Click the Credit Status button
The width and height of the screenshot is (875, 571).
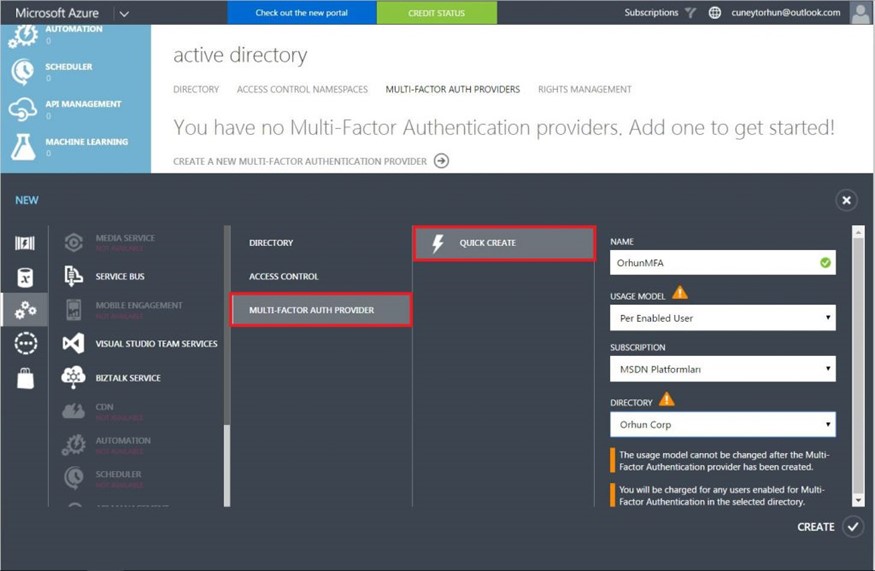[436, 12]
